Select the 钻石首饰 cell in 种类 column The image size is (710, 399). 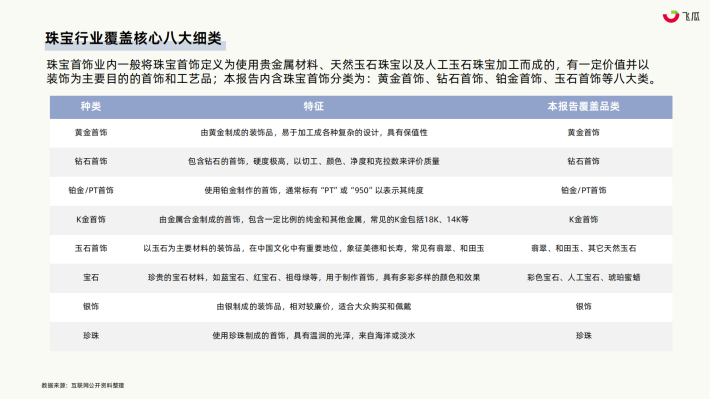91,161
